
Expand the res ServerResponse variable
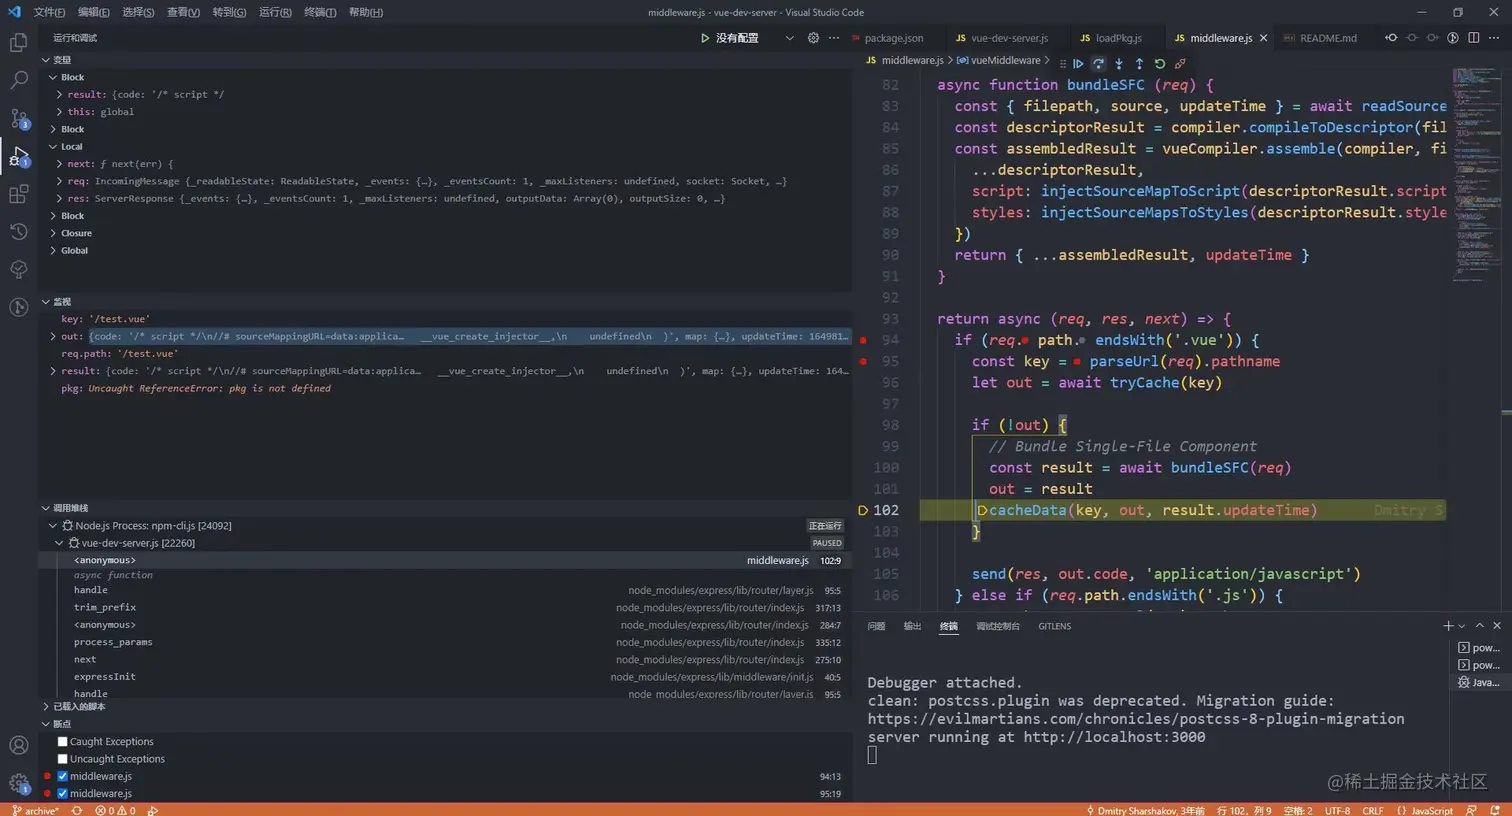59,198
